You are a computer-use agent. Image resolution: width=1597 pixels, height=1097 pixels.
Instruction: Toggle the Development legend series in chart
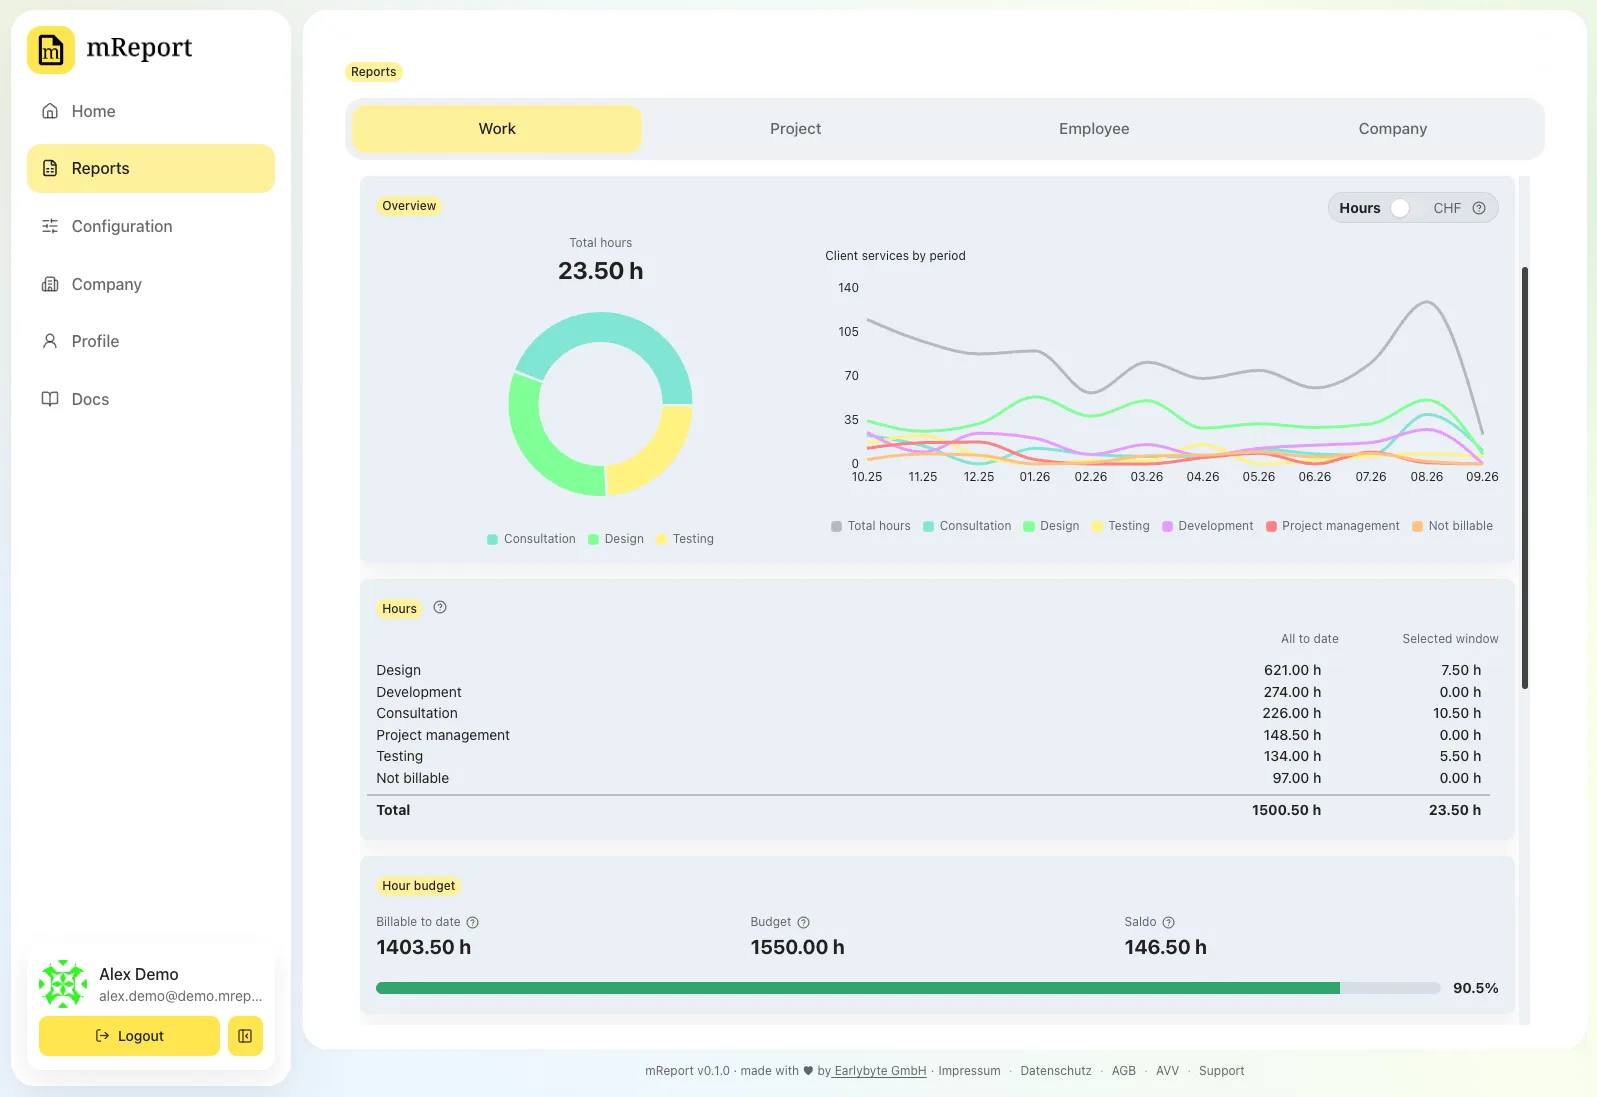point(1207,526)
